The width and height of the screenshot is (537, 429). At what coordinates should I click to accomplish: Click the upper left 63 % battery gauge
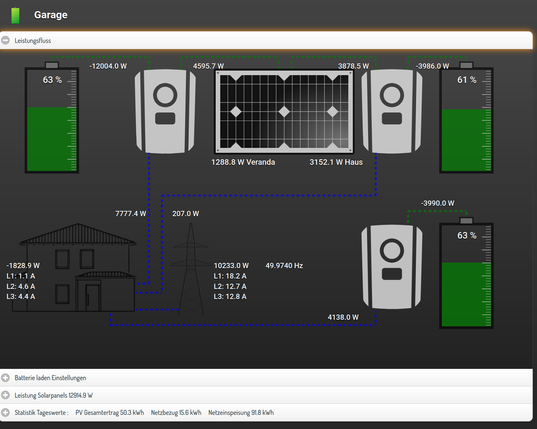point(52,117)
